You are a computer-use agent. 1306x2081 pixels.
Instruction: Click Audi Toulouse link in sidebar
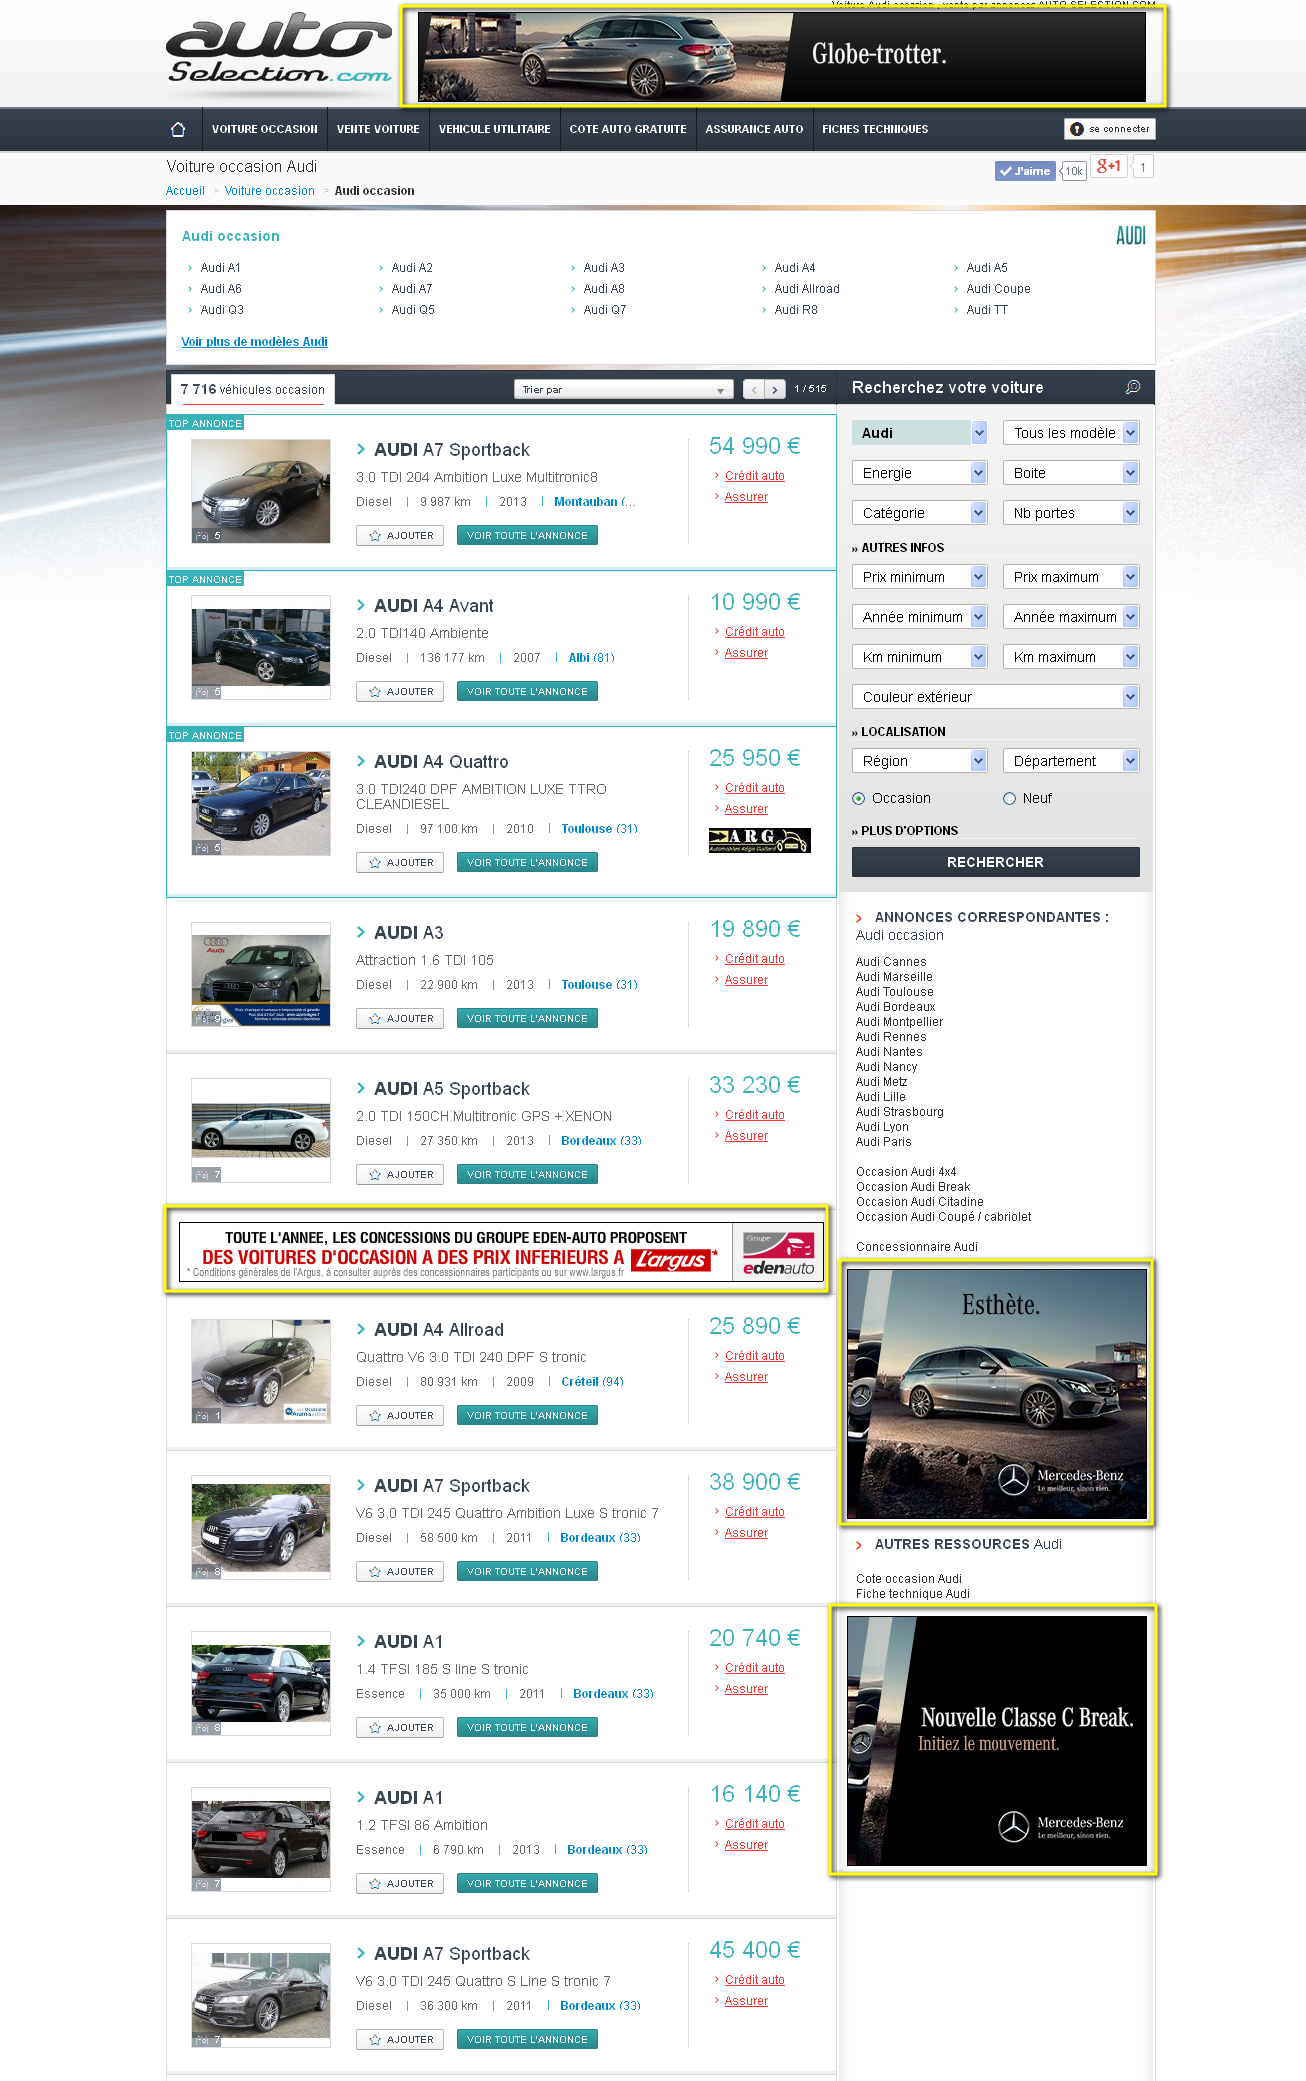[x=895, y=992]
